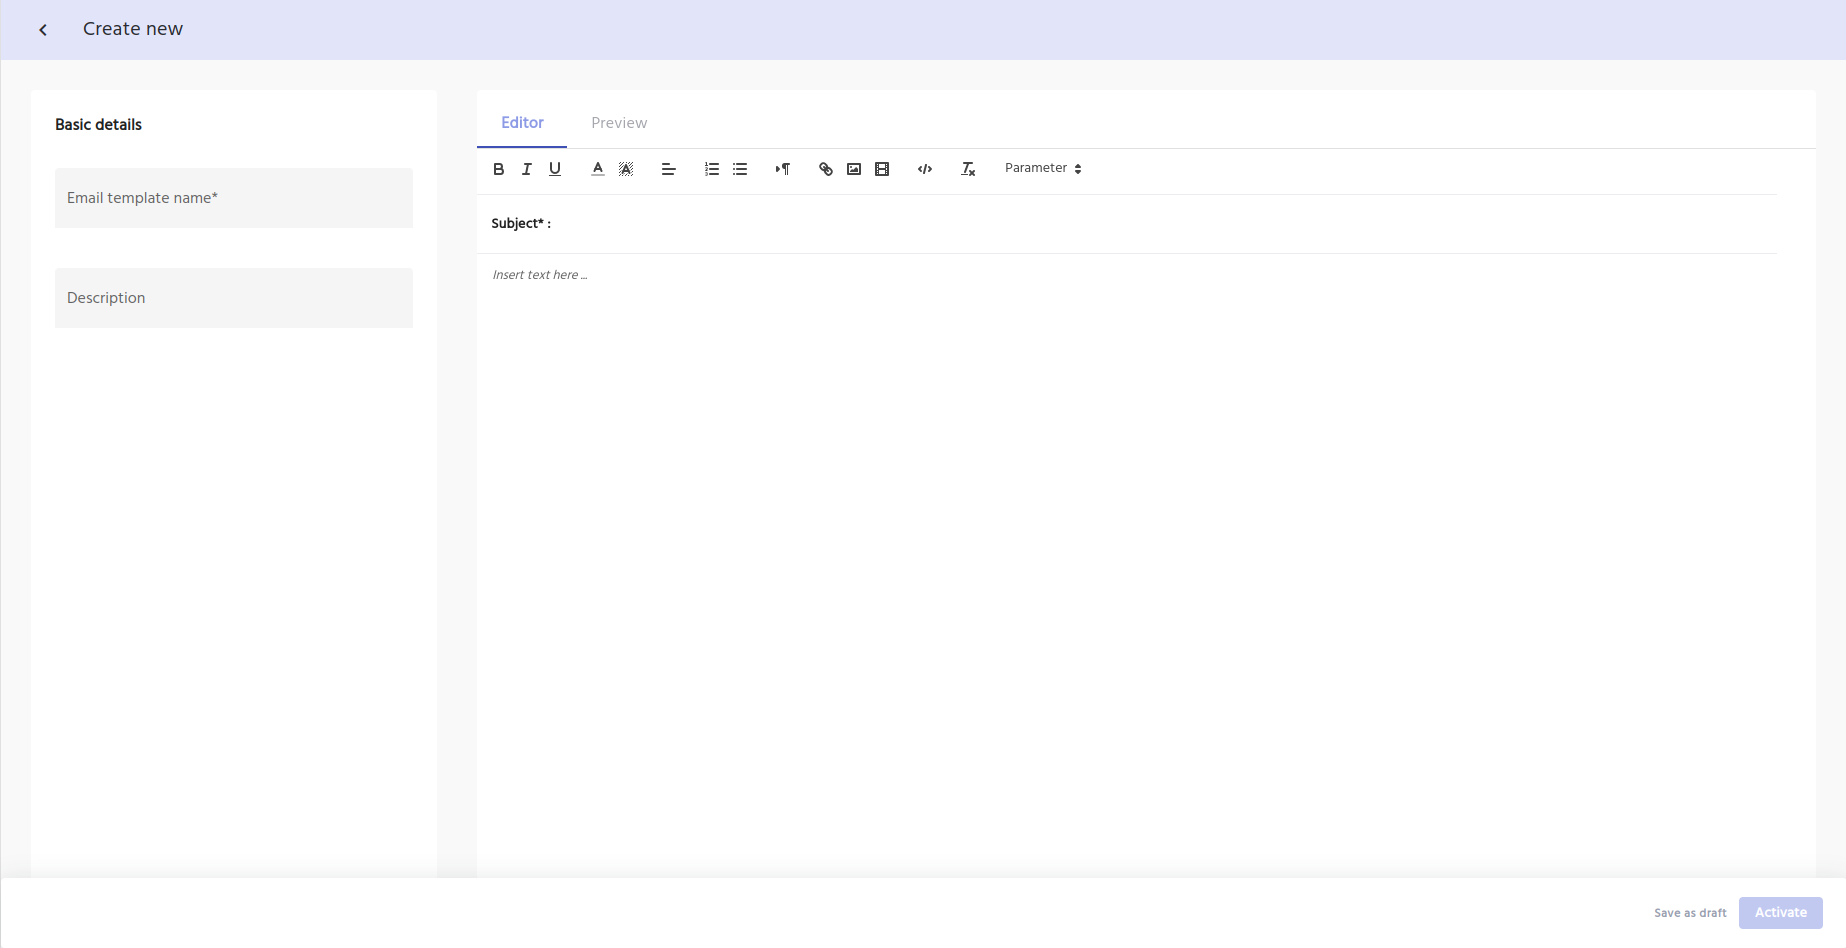Screen dimensions: 1846x948
Task: Open the text background color picker
Action: (626, 169)
